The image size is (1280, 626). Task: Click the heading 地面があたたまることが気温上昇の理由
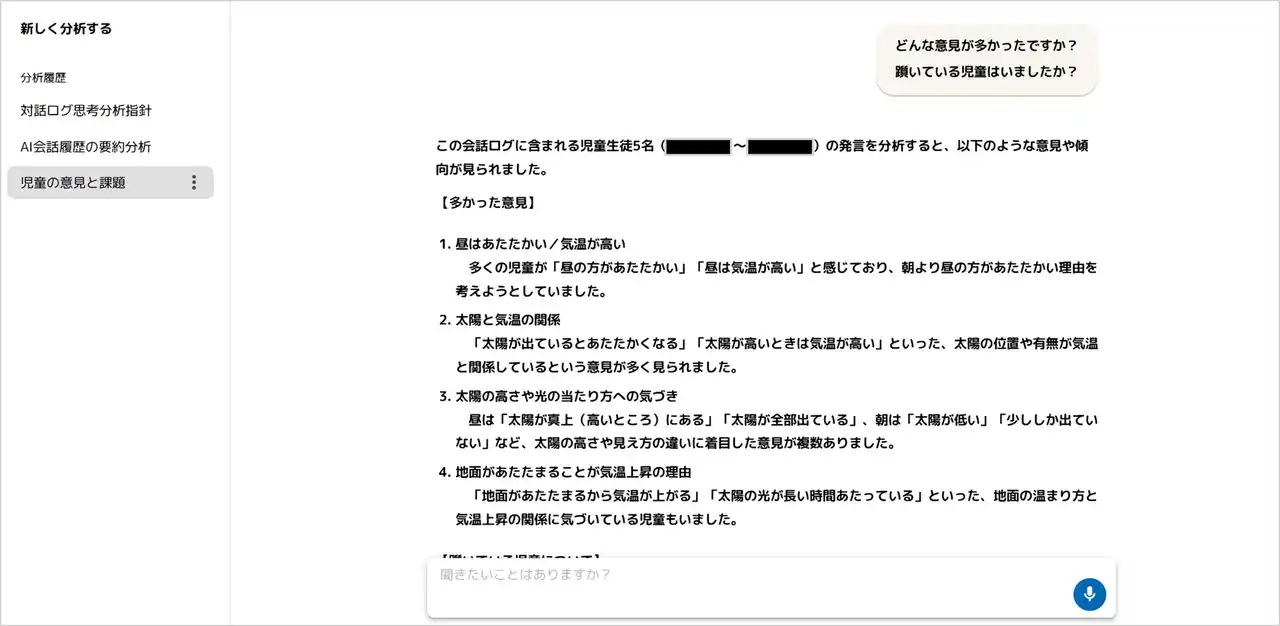point(574,472)
